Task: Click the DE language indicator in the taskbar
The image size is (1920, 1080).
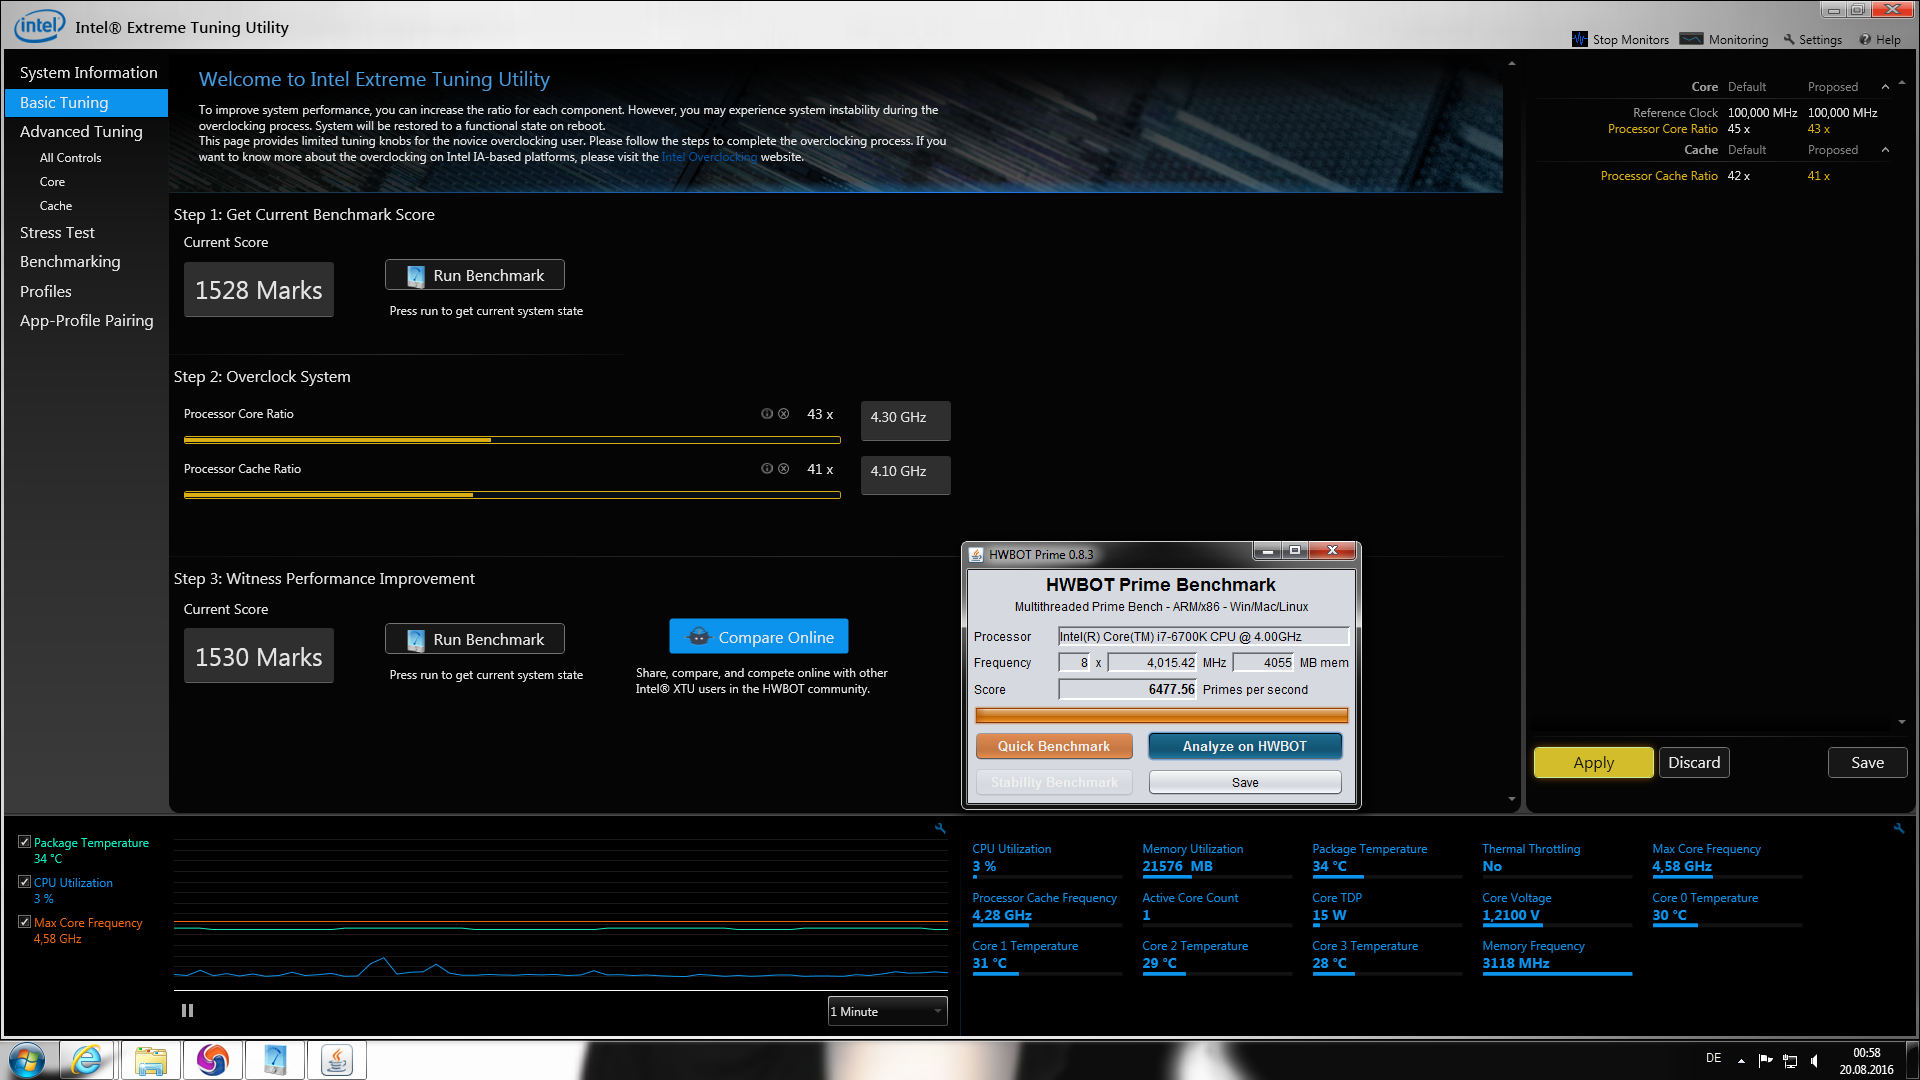Action: point(1713,1058)
